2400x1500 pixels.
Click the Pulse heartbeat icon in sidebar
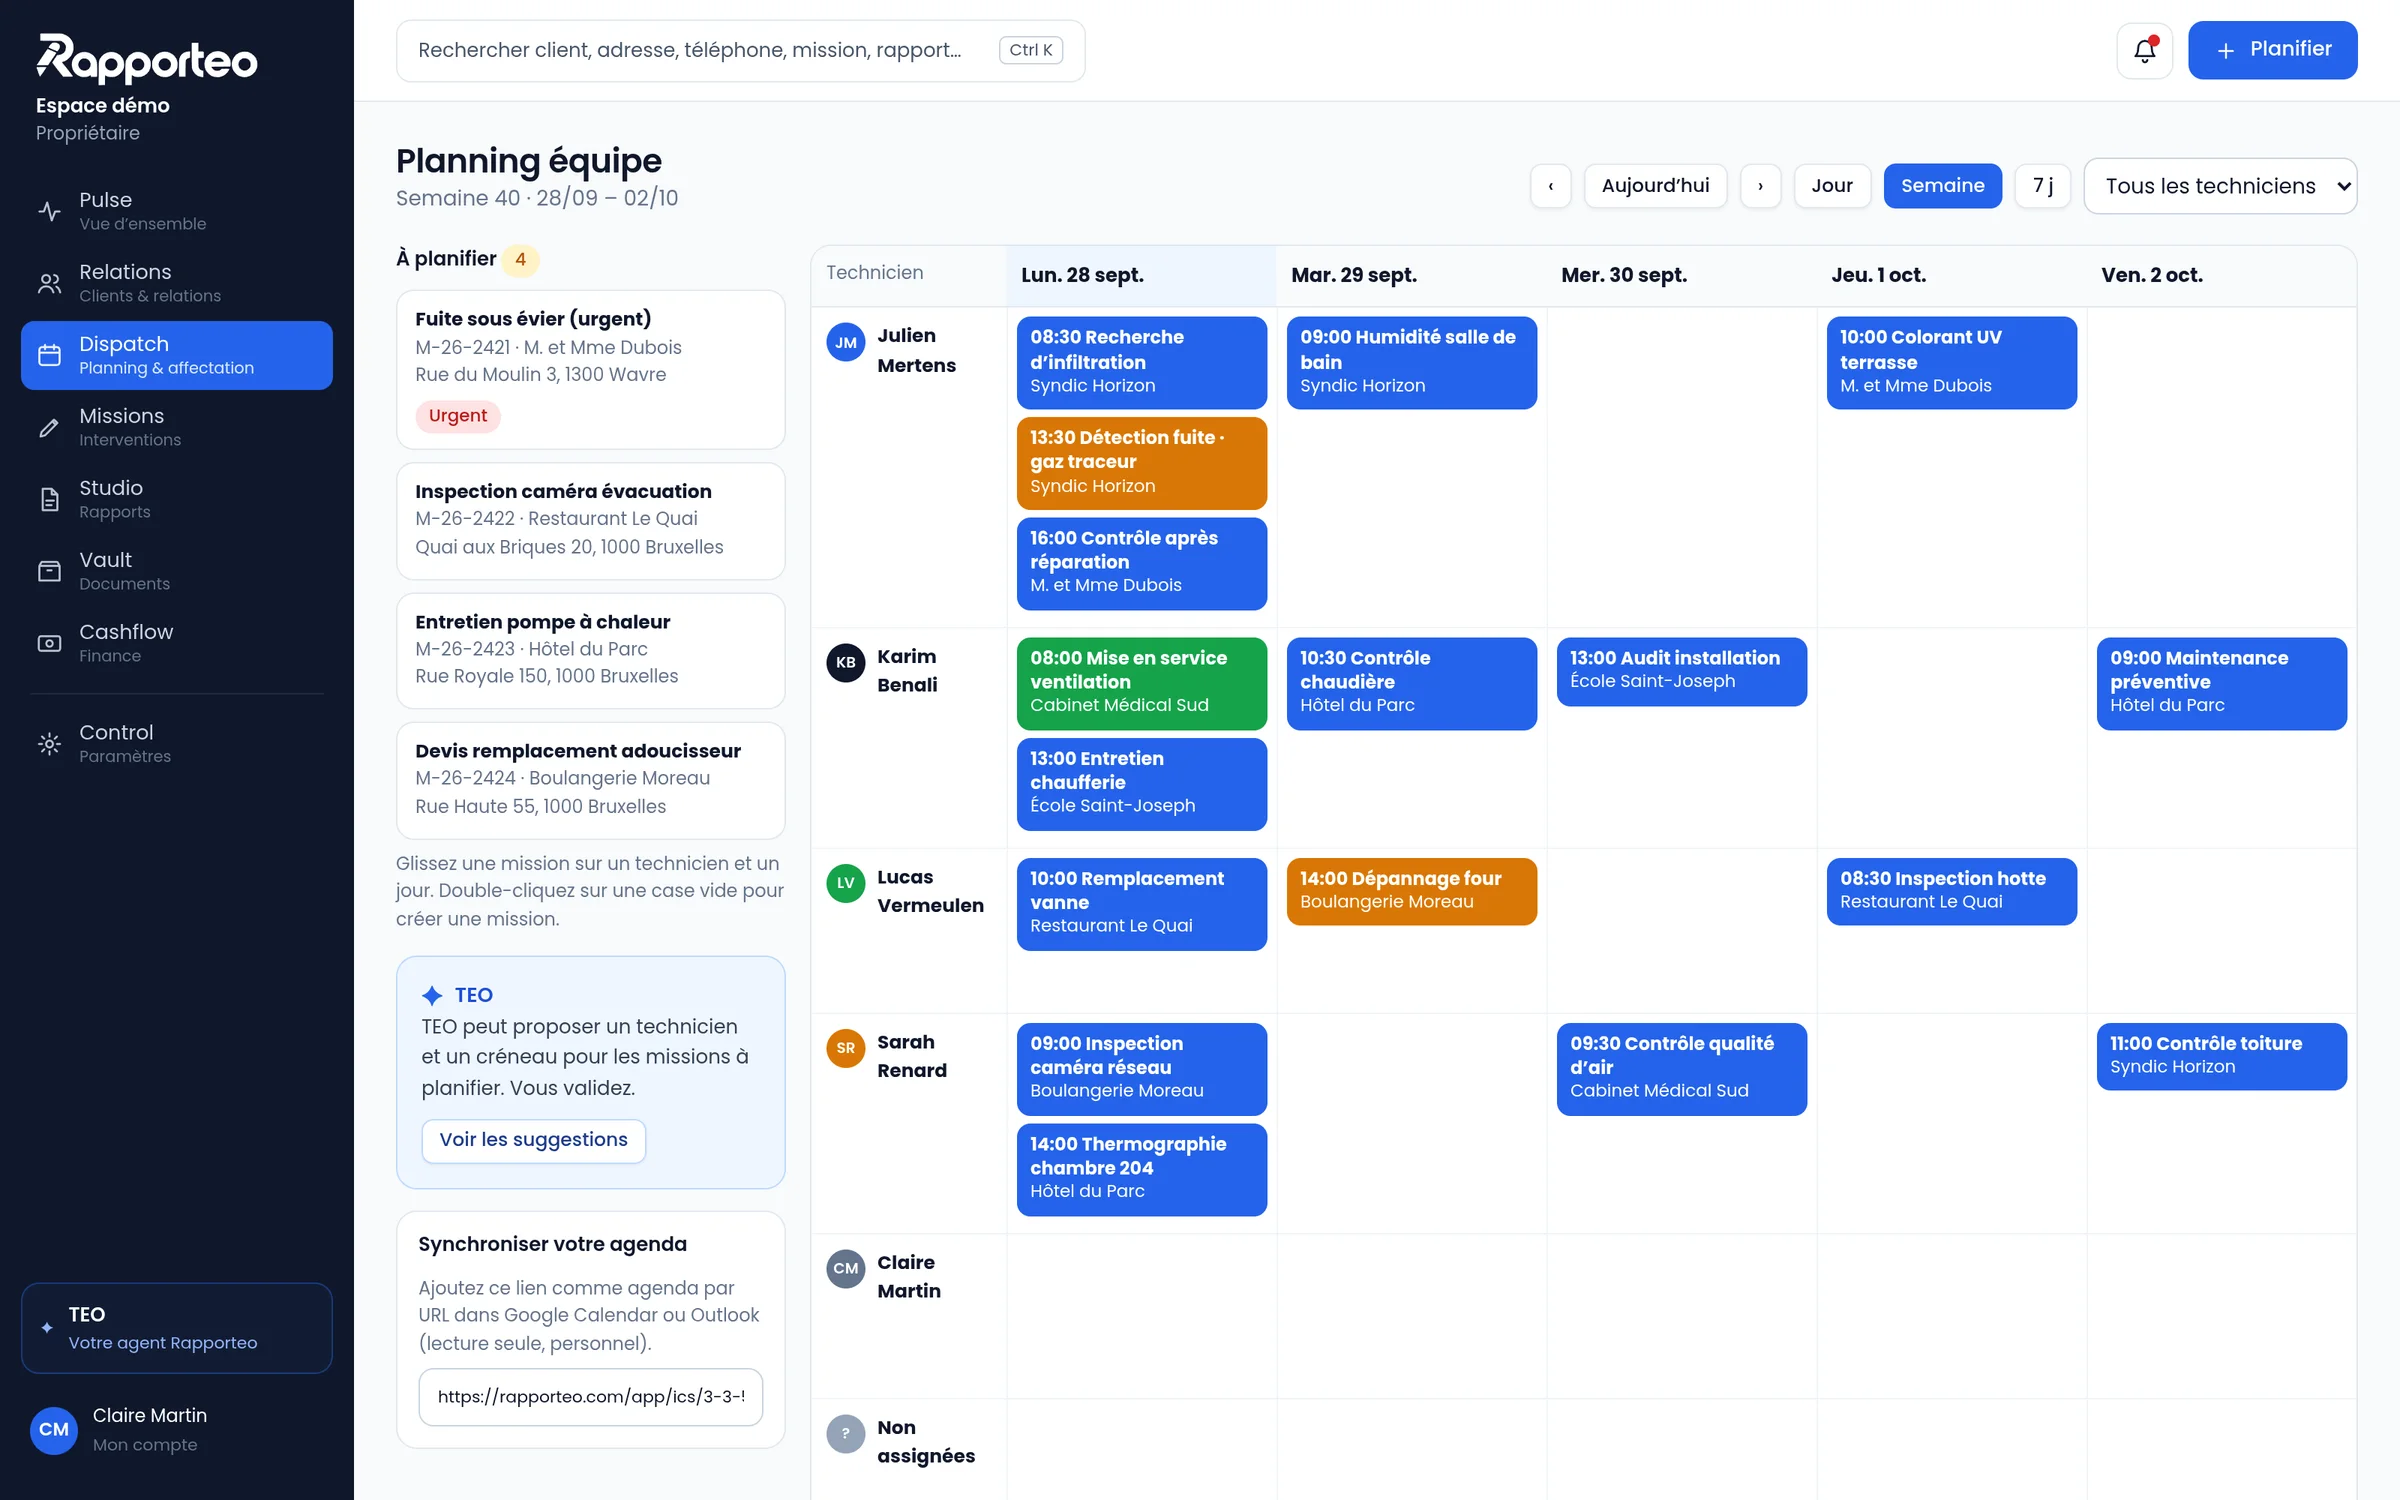coord(49,211)
